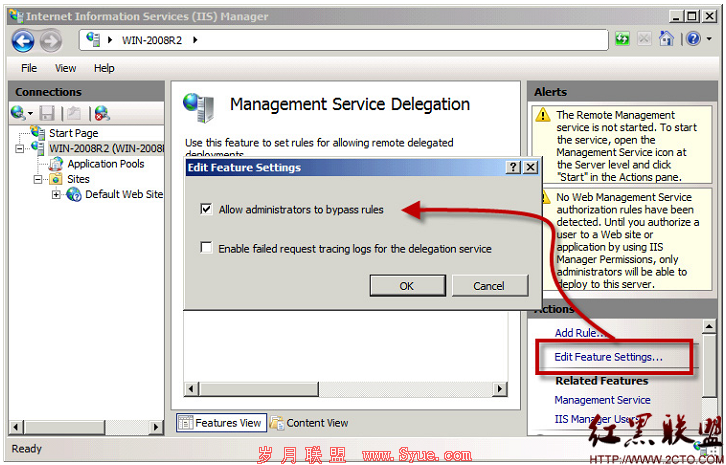
Task: Click the Ready status bar text
Action: [26, 449]
